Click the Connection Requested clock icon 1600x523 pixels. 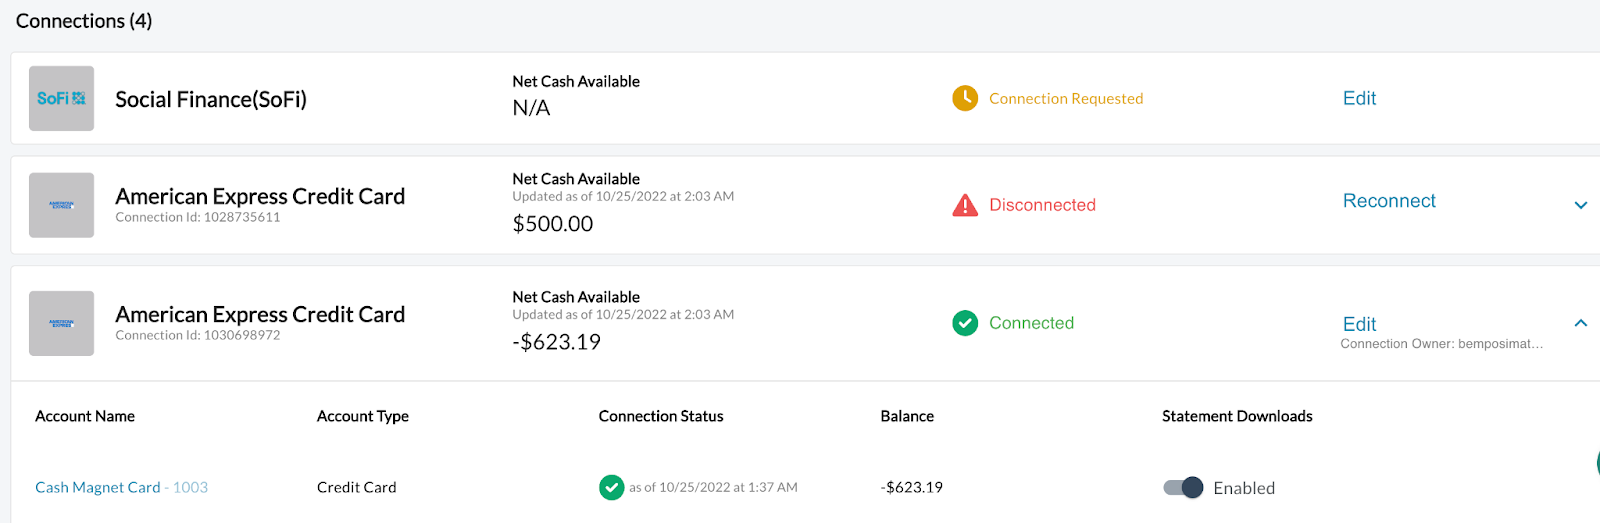click(965, 98)
